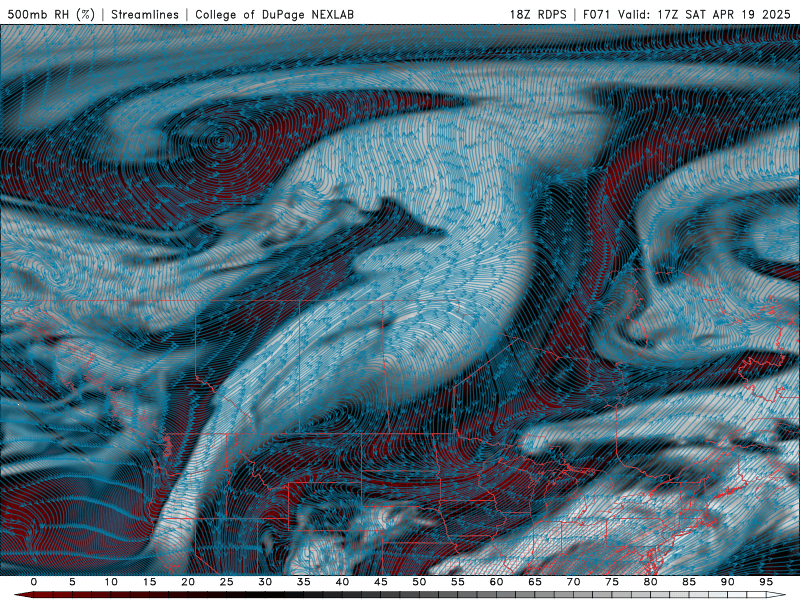This screenshot has height=600, width=800.
Task: Click the '30' value on the colorbar scale
Action: click(x=265, y=582)
